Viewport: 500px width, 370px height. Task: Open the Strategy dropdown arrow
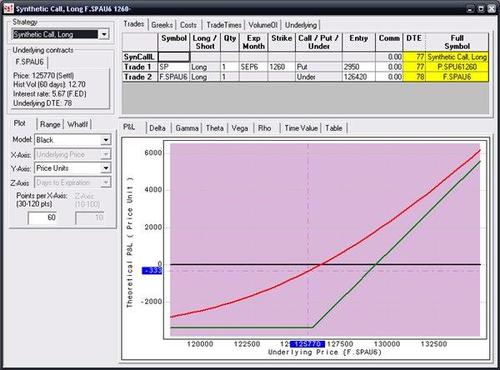click(104, 34)
